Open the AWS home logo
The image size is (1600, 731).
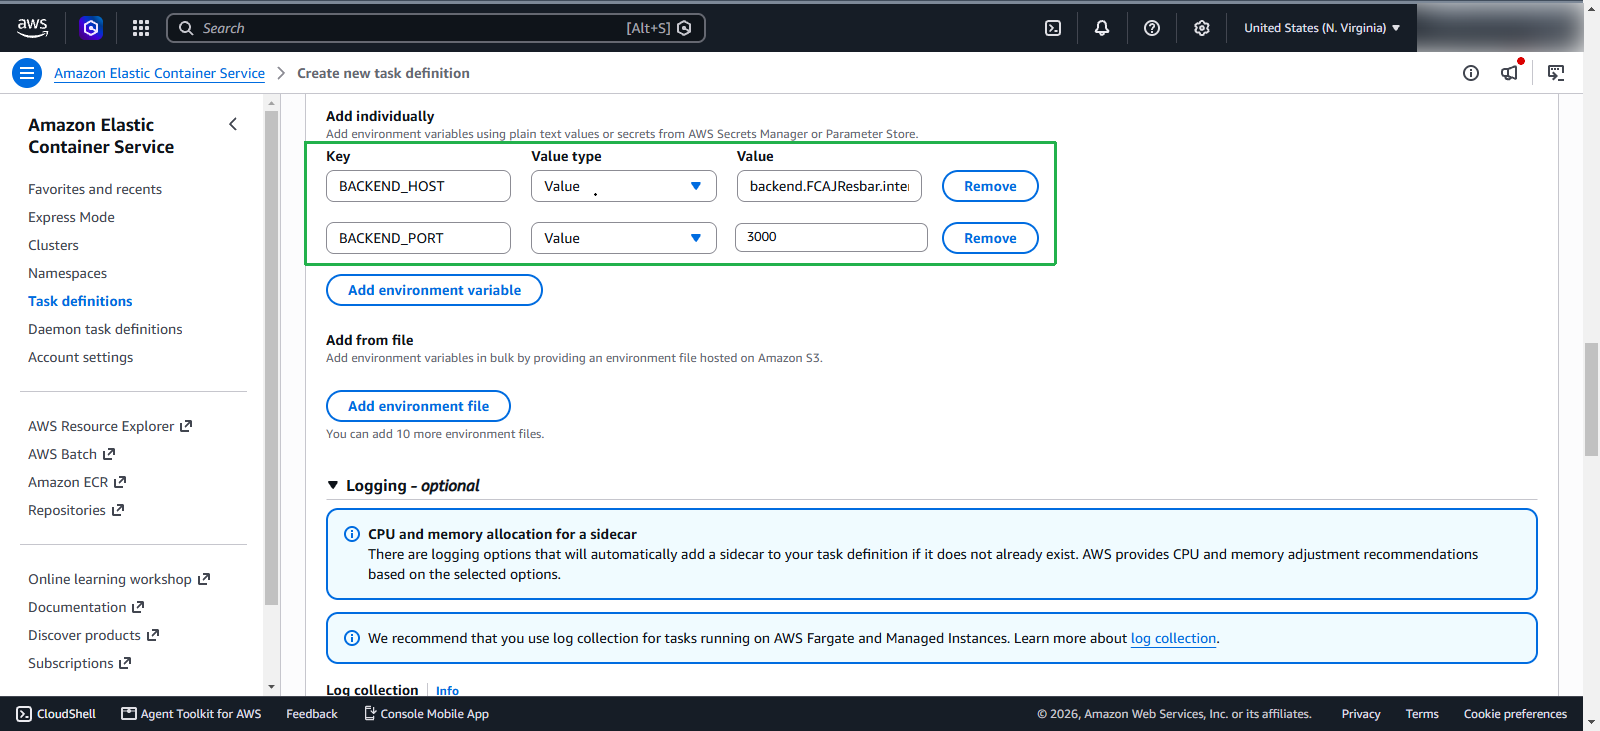pos(32,28)
